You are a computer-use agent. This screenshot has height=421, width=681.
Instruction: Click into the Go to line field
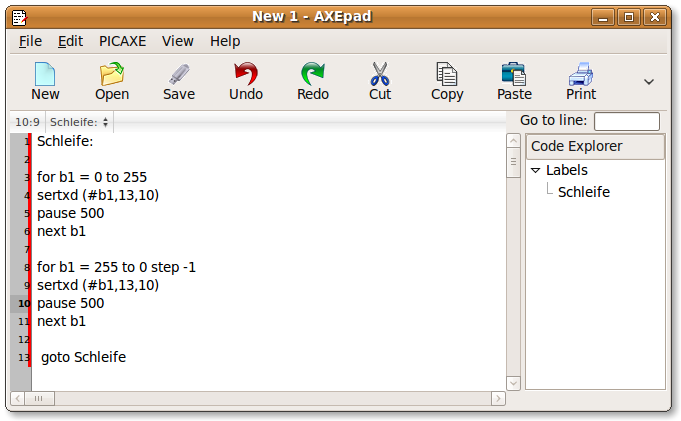pos(626,121)
